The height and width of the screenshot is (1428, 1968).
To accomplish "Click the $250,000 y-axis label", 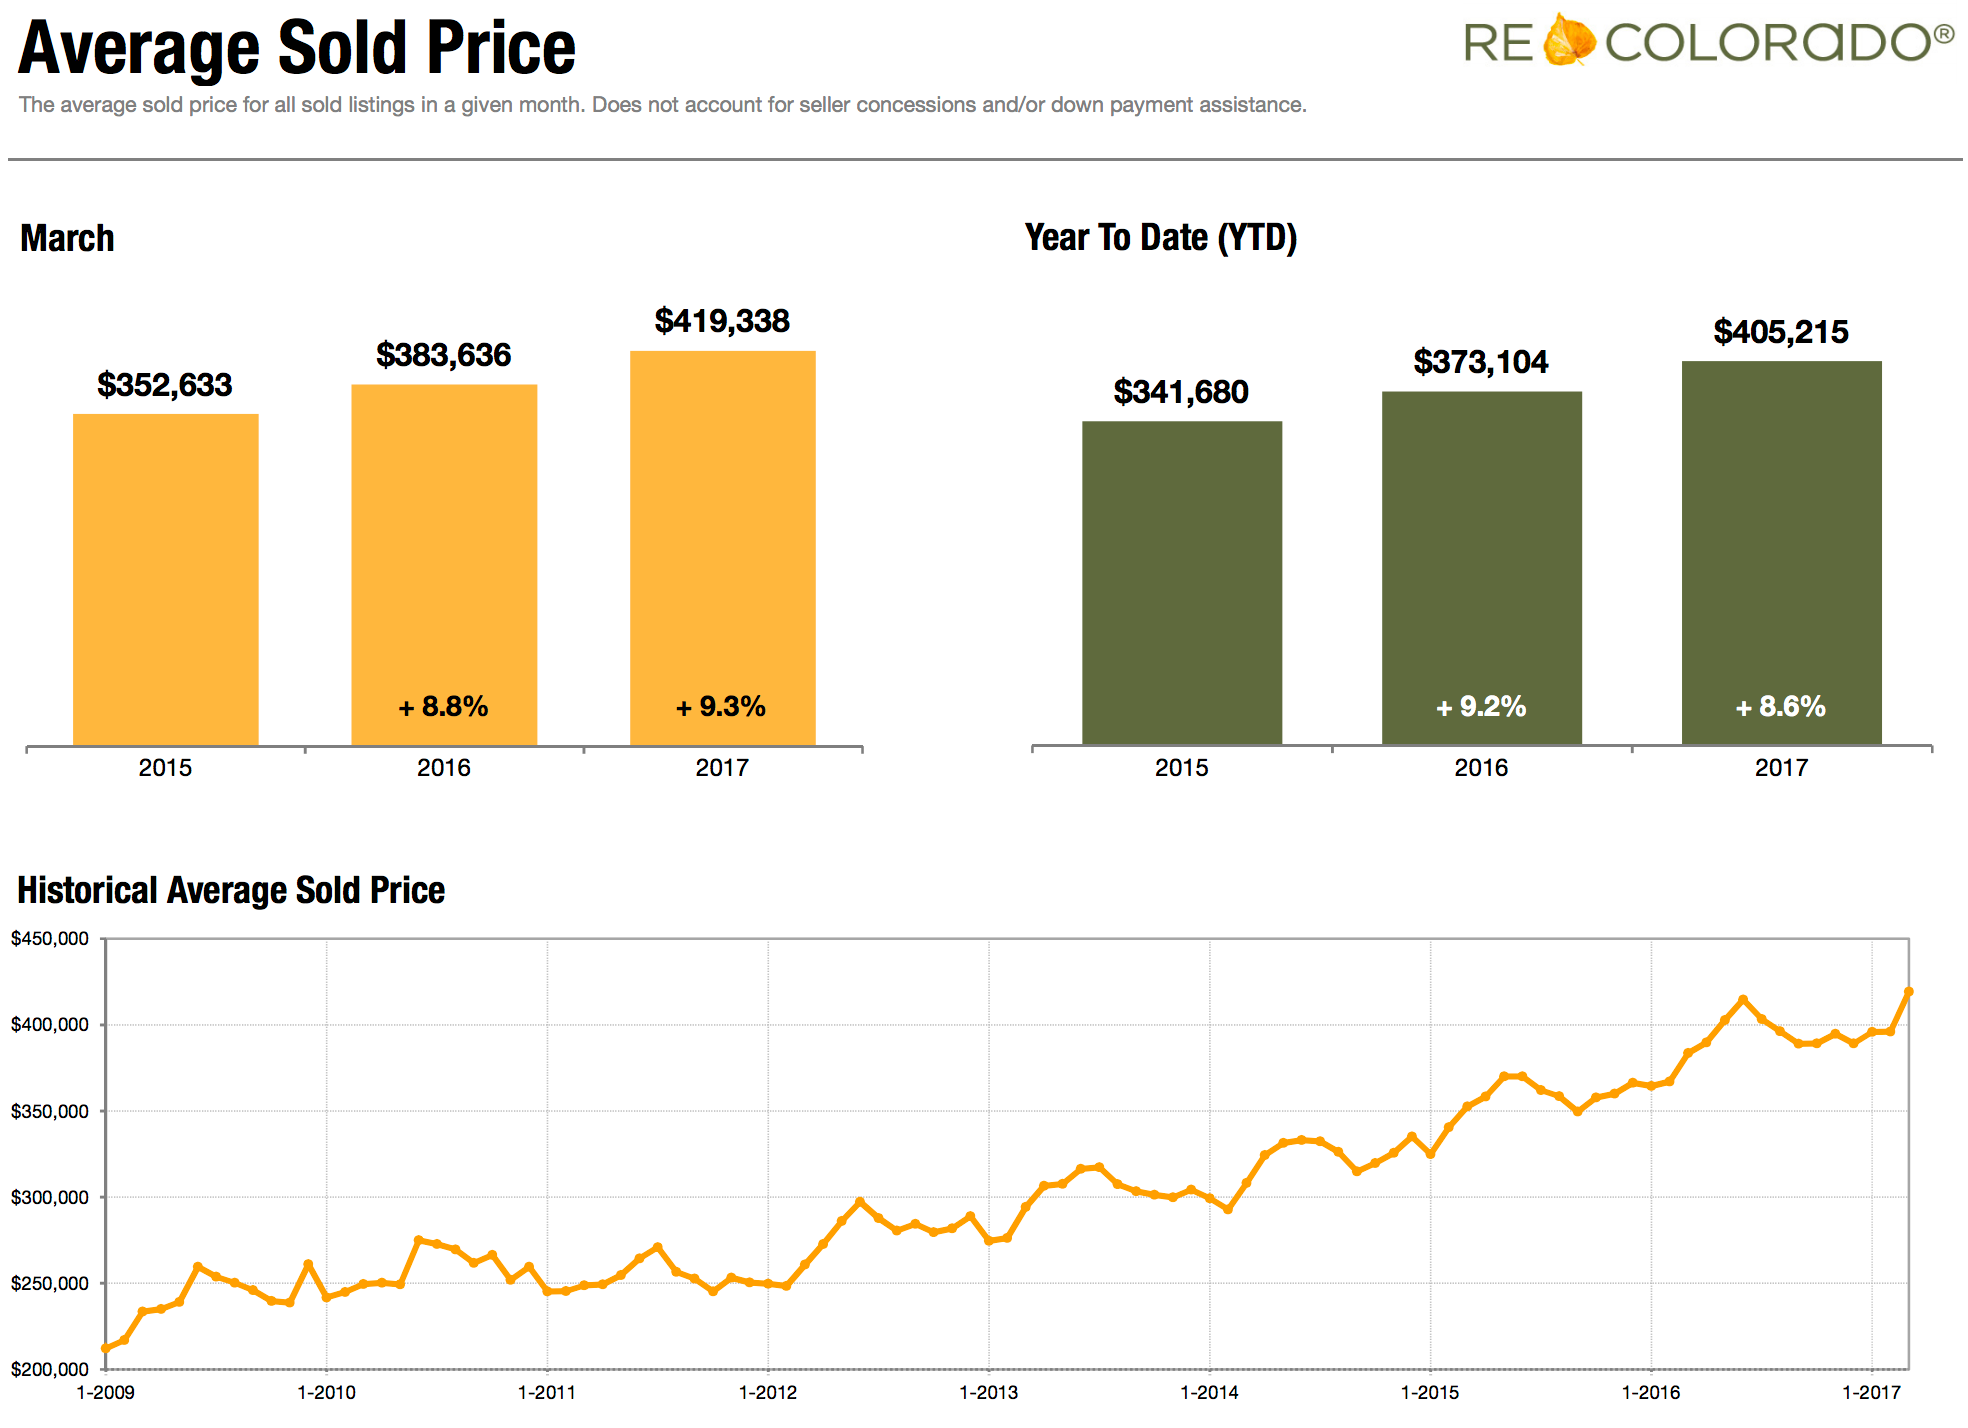I will point(50,1284).
